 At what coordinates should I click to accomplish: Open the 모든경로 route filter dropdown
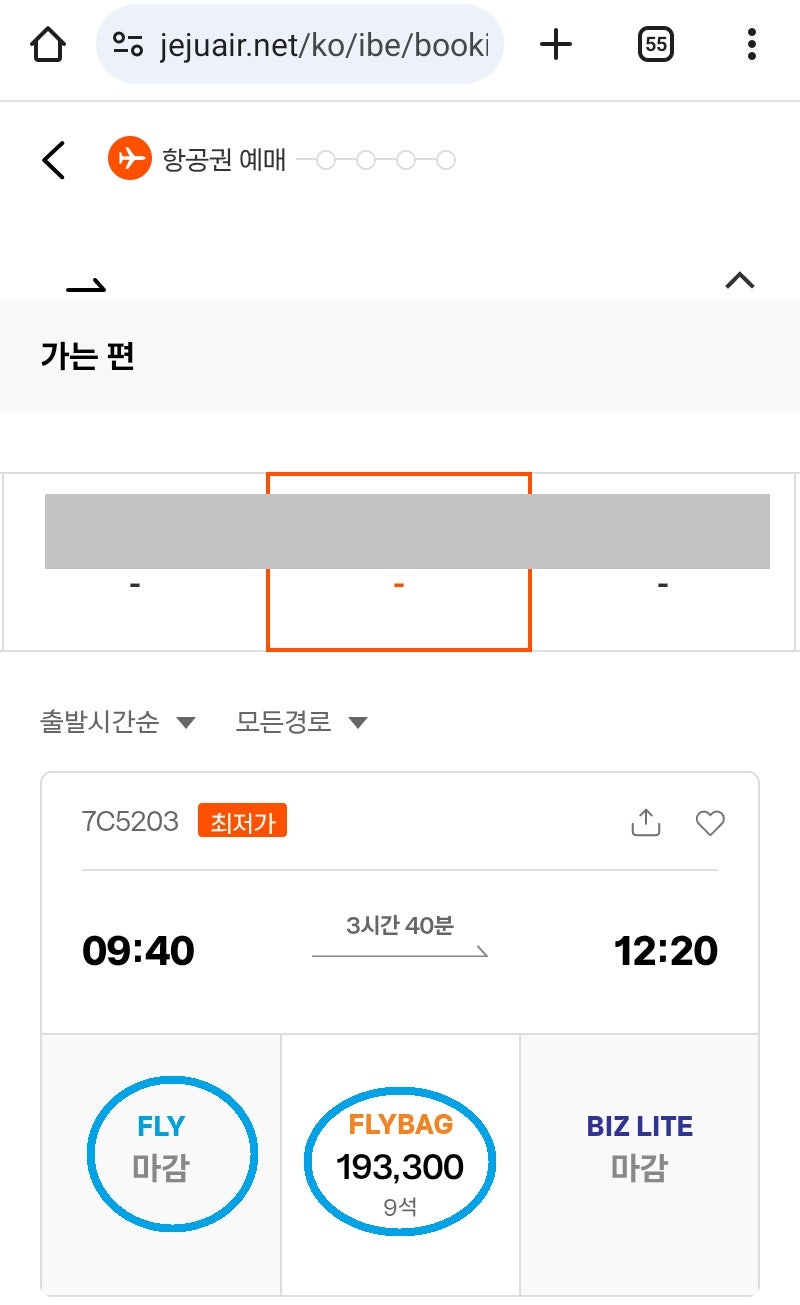302,722
